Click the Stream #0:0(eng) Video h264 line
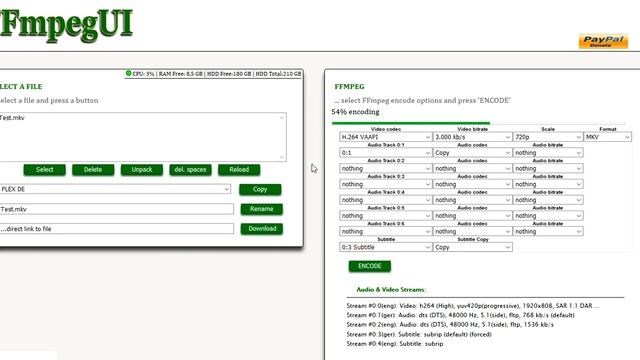 tap(473, 306)
